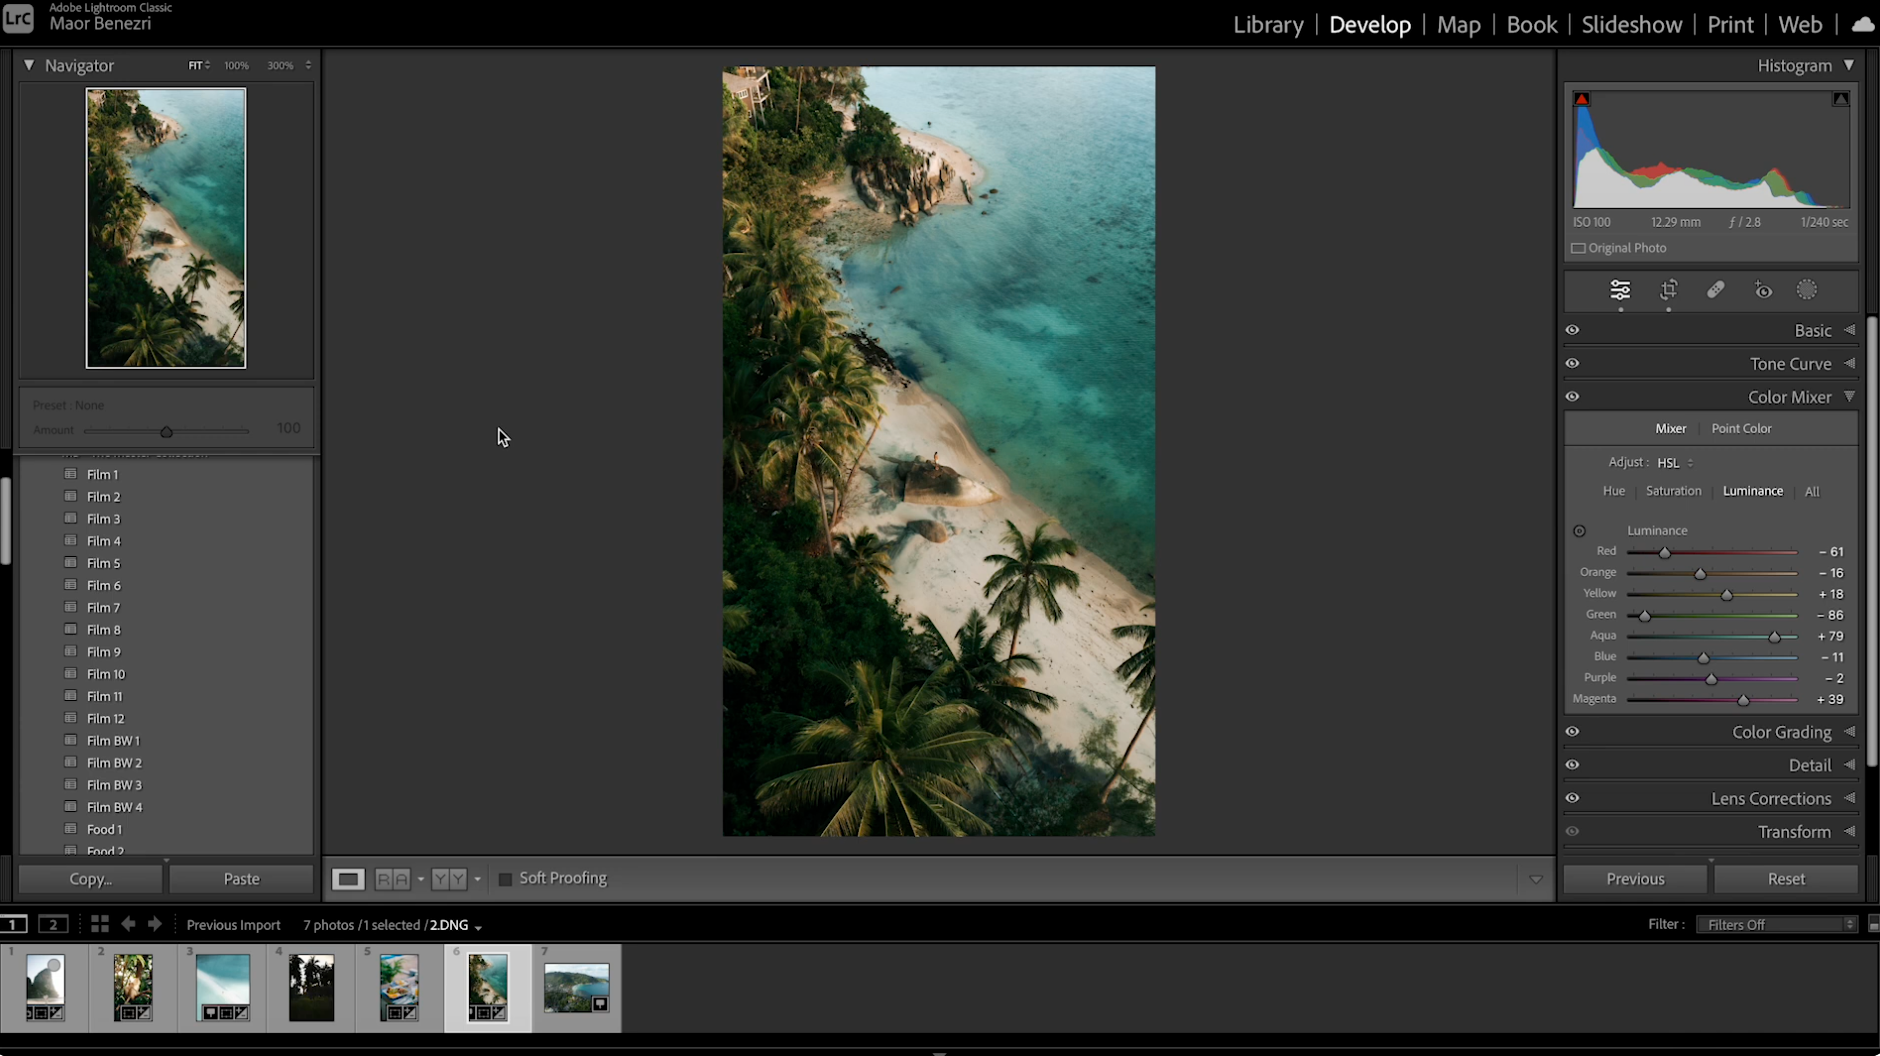Enable the Soft Proofing checkbox
1880x1056 pixels.
click(x=505, y=879)
